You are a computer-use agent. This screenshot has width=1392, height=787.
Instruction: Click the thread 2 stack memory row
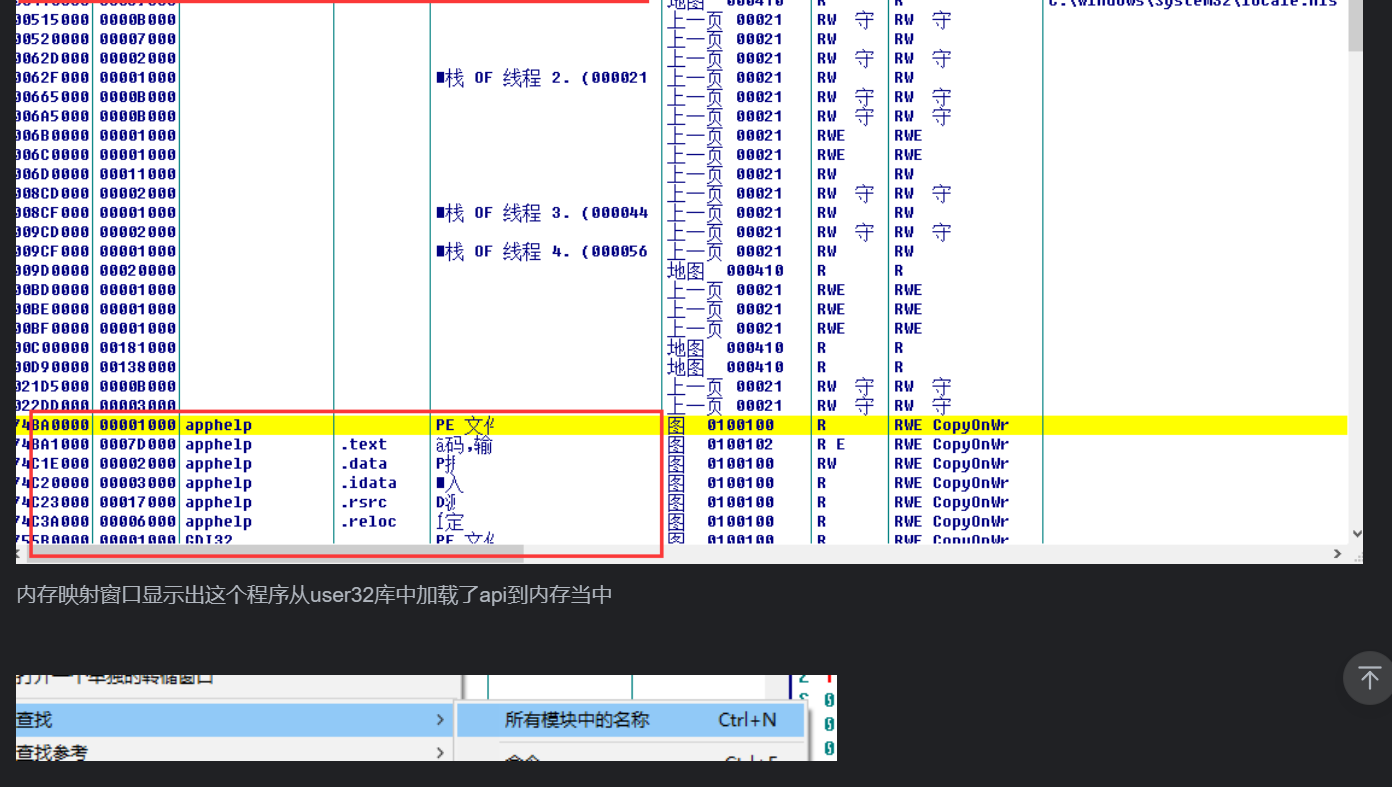point(540,78)
